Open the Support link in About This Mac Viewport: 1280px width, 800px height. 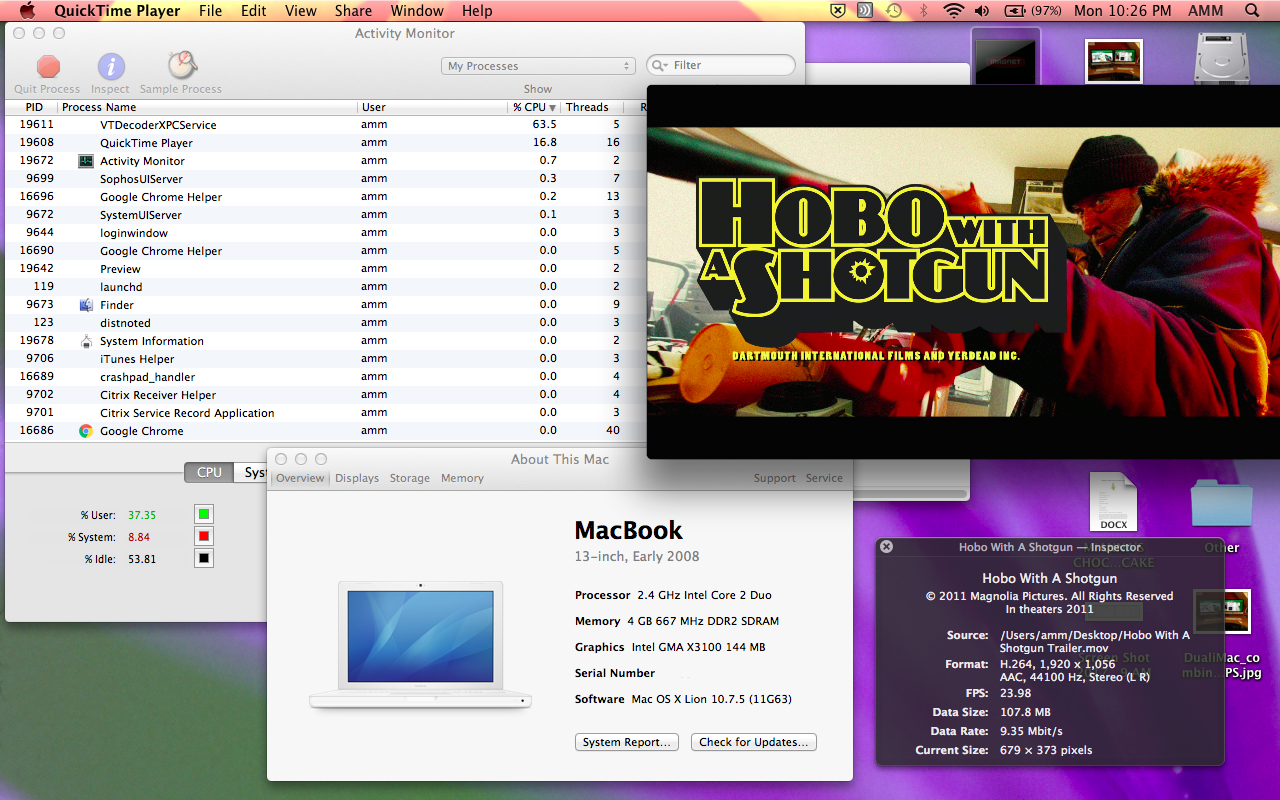click(775, 478)
